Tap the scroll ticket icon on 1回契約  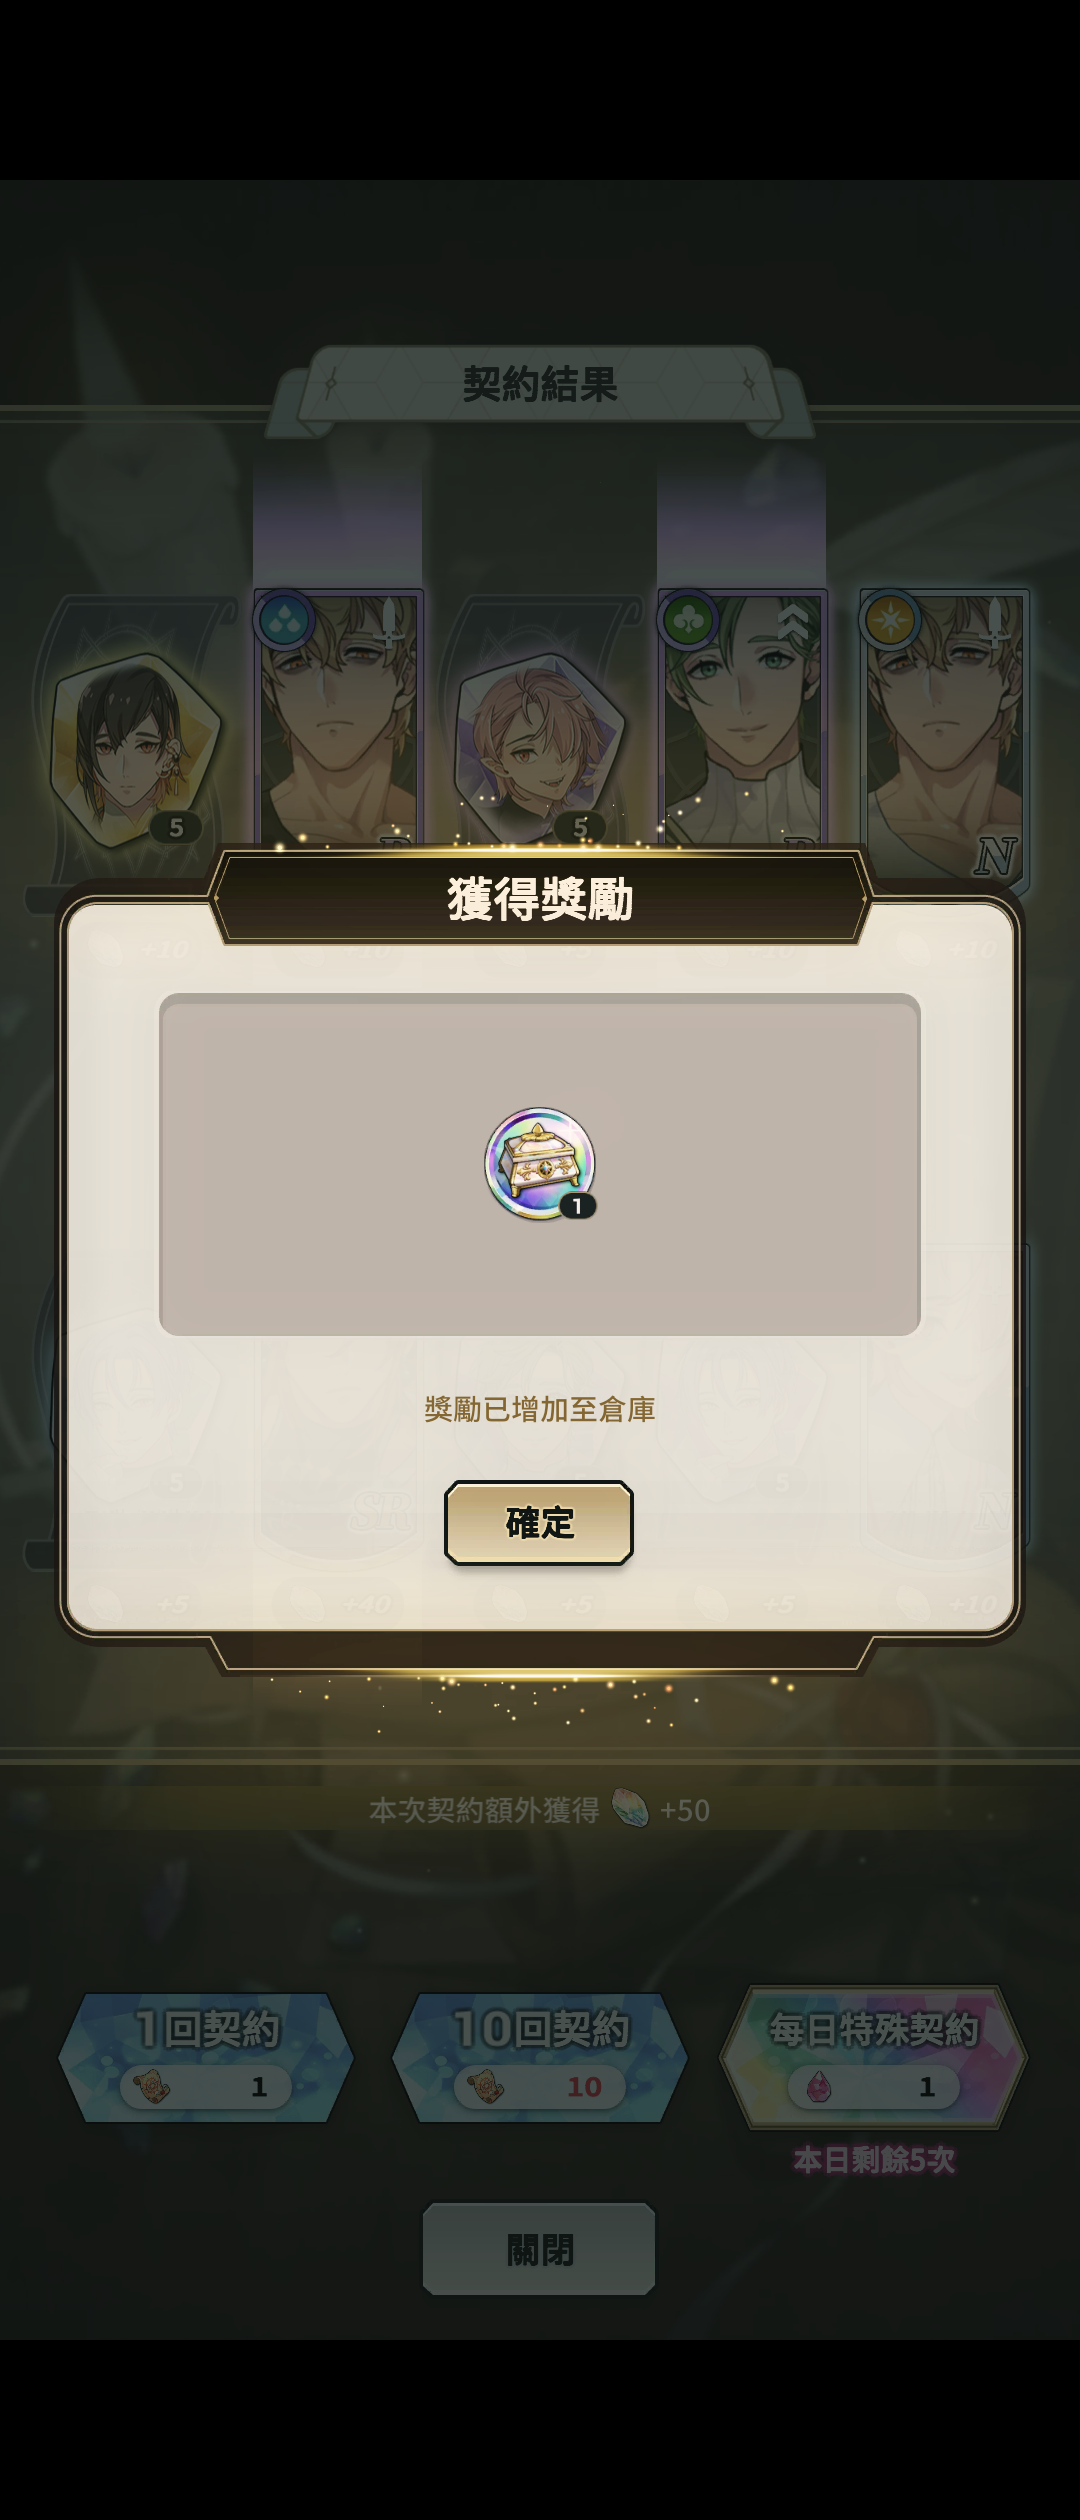[x=152, y=2086]
